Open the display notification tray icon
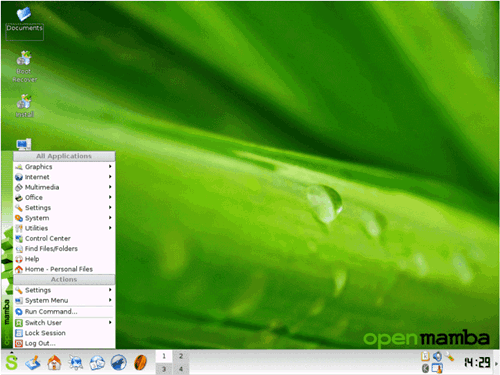Viewport: 500px width, 375px height. point(437,368)
